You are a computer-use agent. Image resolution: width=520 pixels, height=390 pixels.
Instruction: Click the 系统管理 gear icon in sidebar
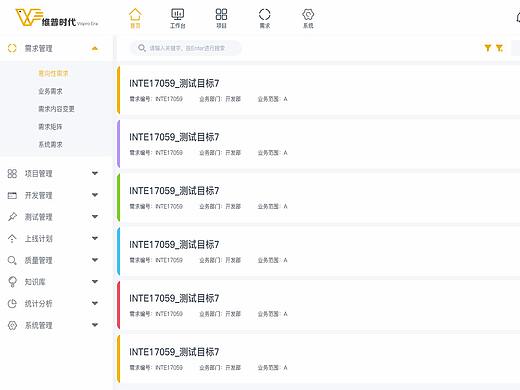12,325
